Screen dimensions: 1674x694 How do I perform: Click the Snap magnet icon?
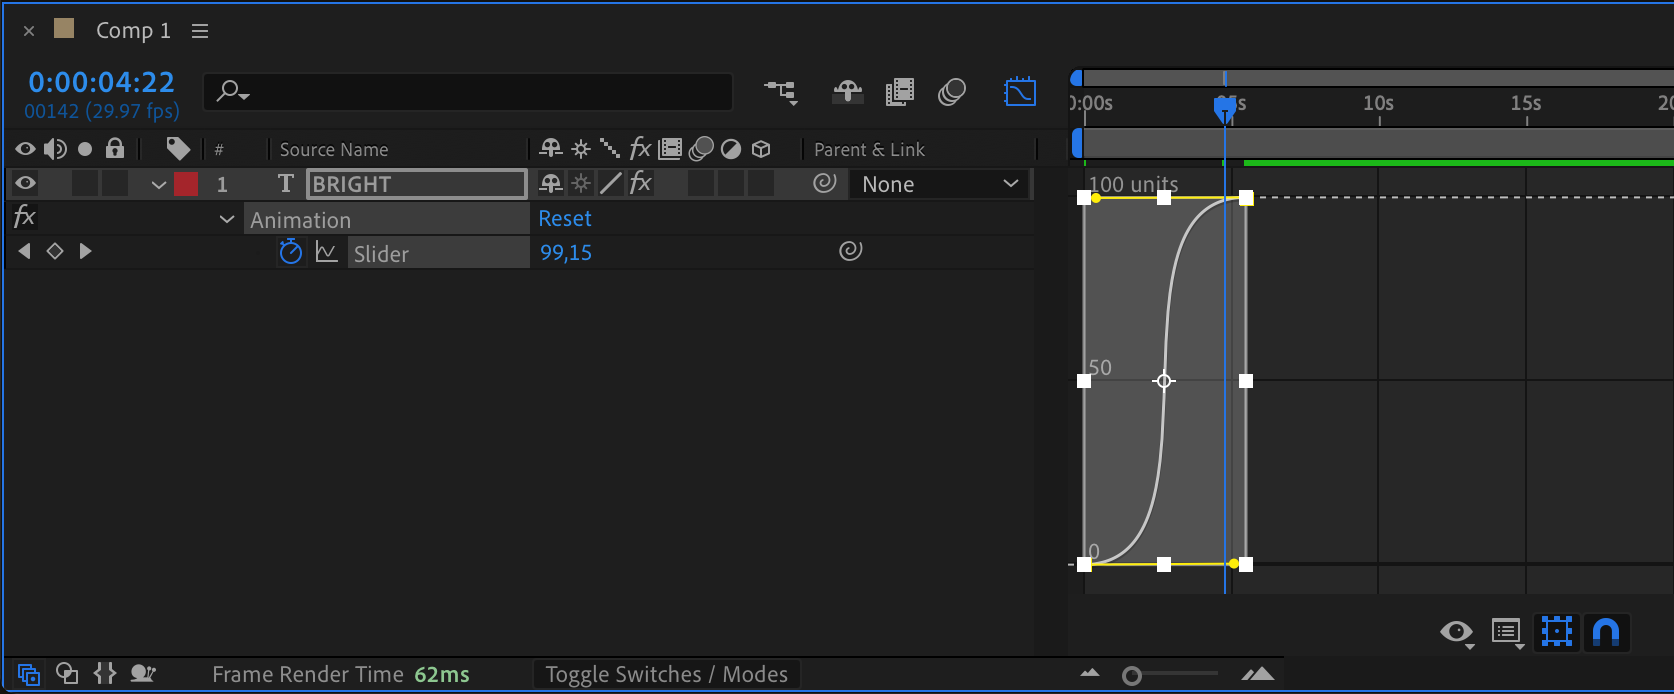(1606, 632)
